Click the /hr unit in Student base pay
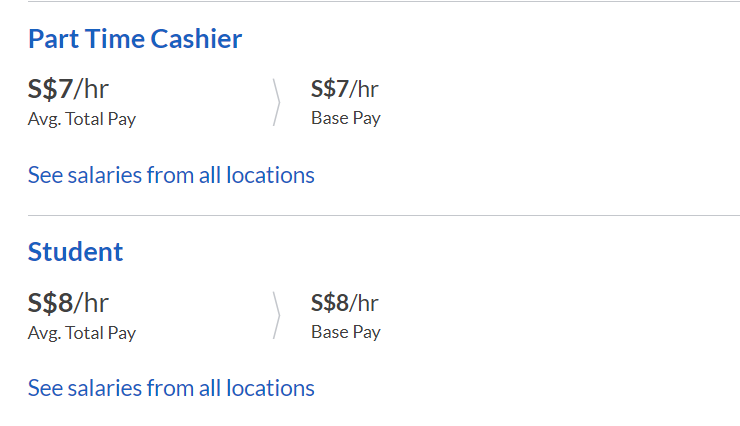 (x=364, y=303)
